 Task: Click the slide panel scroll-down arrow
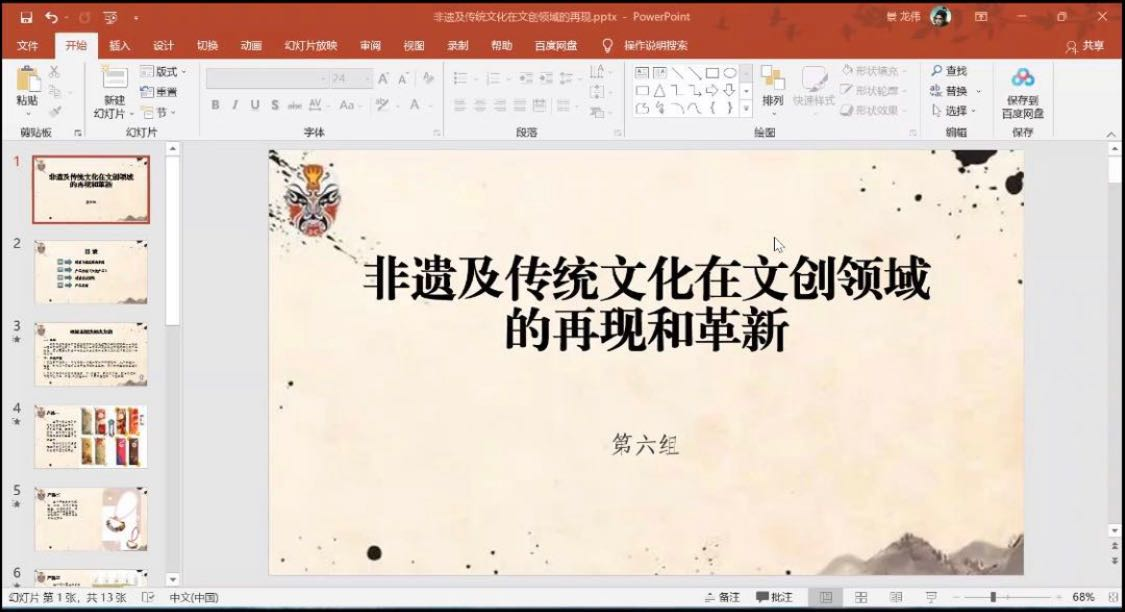click(x=173, y=579)
